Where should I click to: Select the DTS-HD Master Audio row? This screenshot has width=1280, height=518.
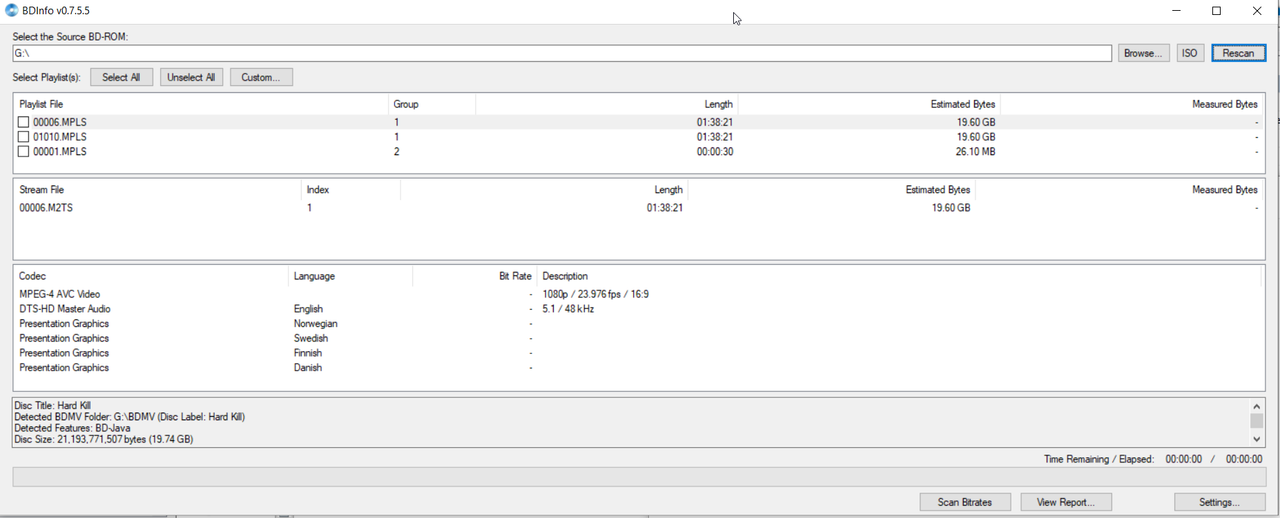[x=639, y=309]
